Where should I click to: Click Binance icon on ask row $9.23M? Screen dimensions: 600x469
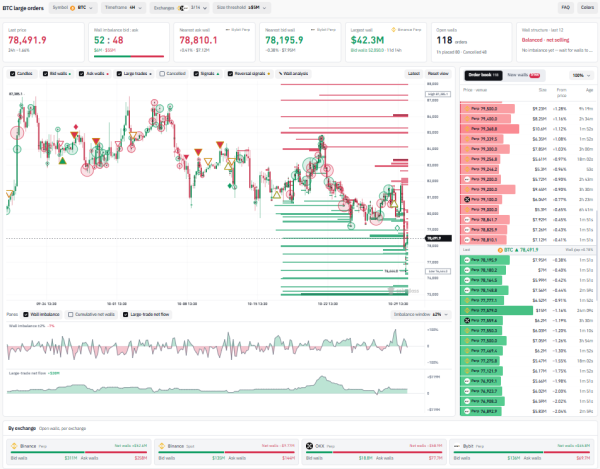click(x=466, y=109)
